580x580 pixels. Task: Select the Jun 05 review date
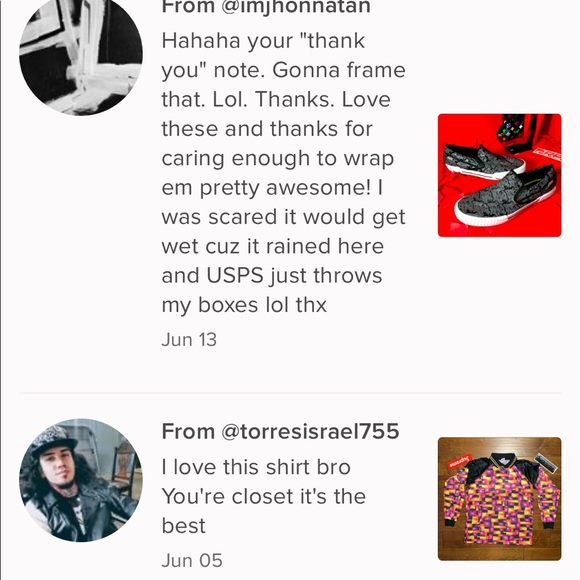(192, 560)
